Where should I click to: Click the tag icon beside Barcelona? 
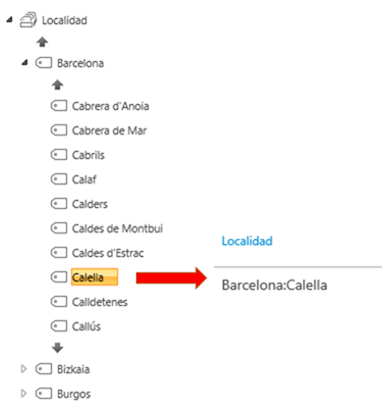coord(44,63)
